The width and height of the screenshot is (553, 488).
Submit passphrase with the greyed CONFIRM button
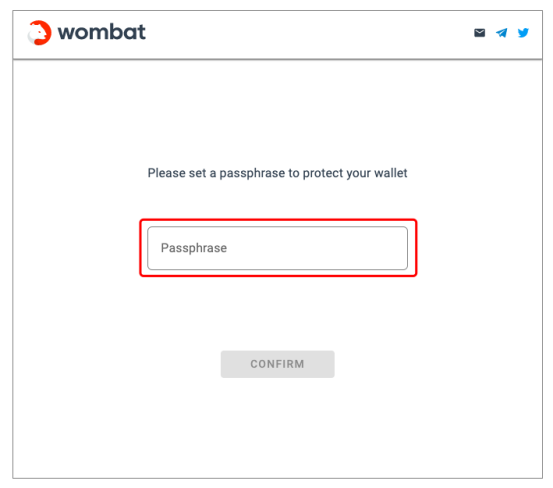tap(278, 364)
